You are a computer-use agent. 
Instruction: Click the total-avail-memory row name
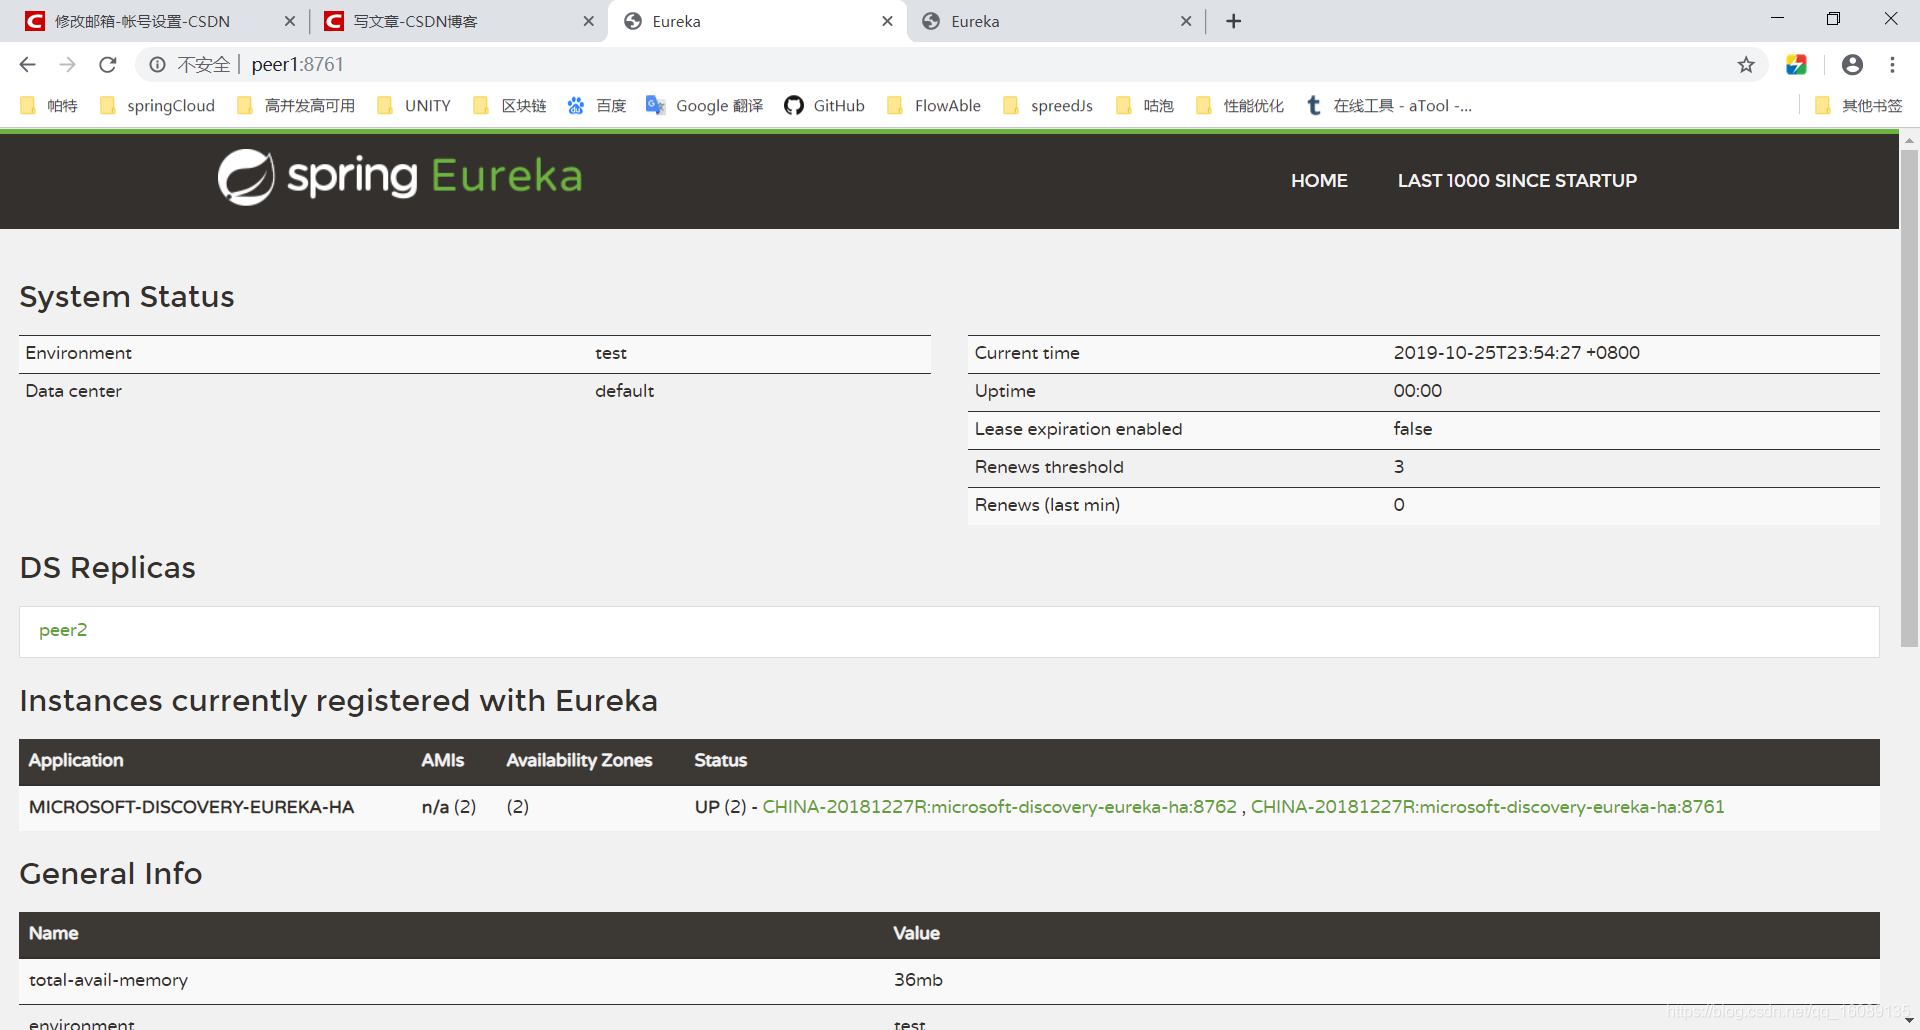coord(108,980)
